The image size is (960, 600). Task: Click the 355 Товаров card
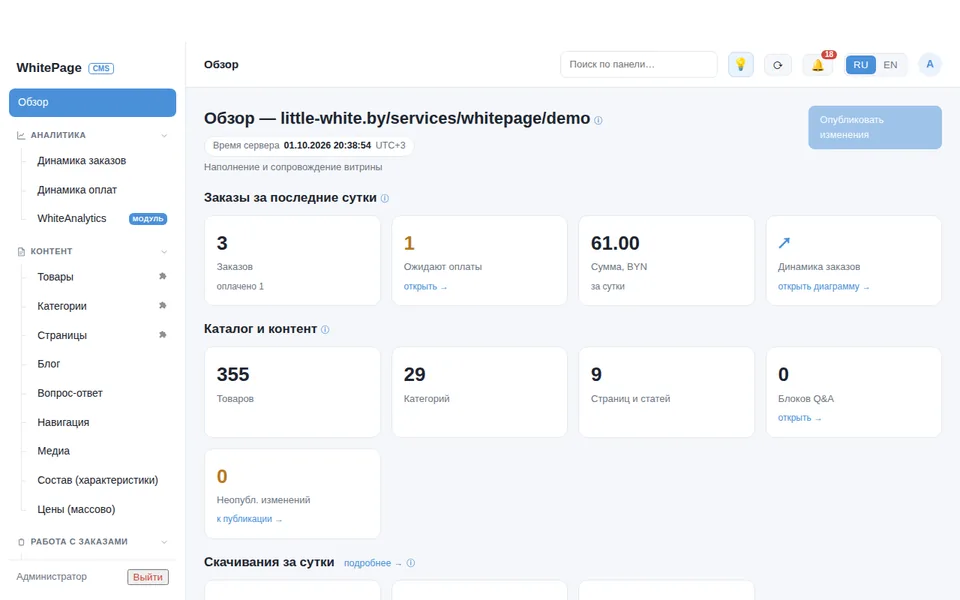(293, 392)
